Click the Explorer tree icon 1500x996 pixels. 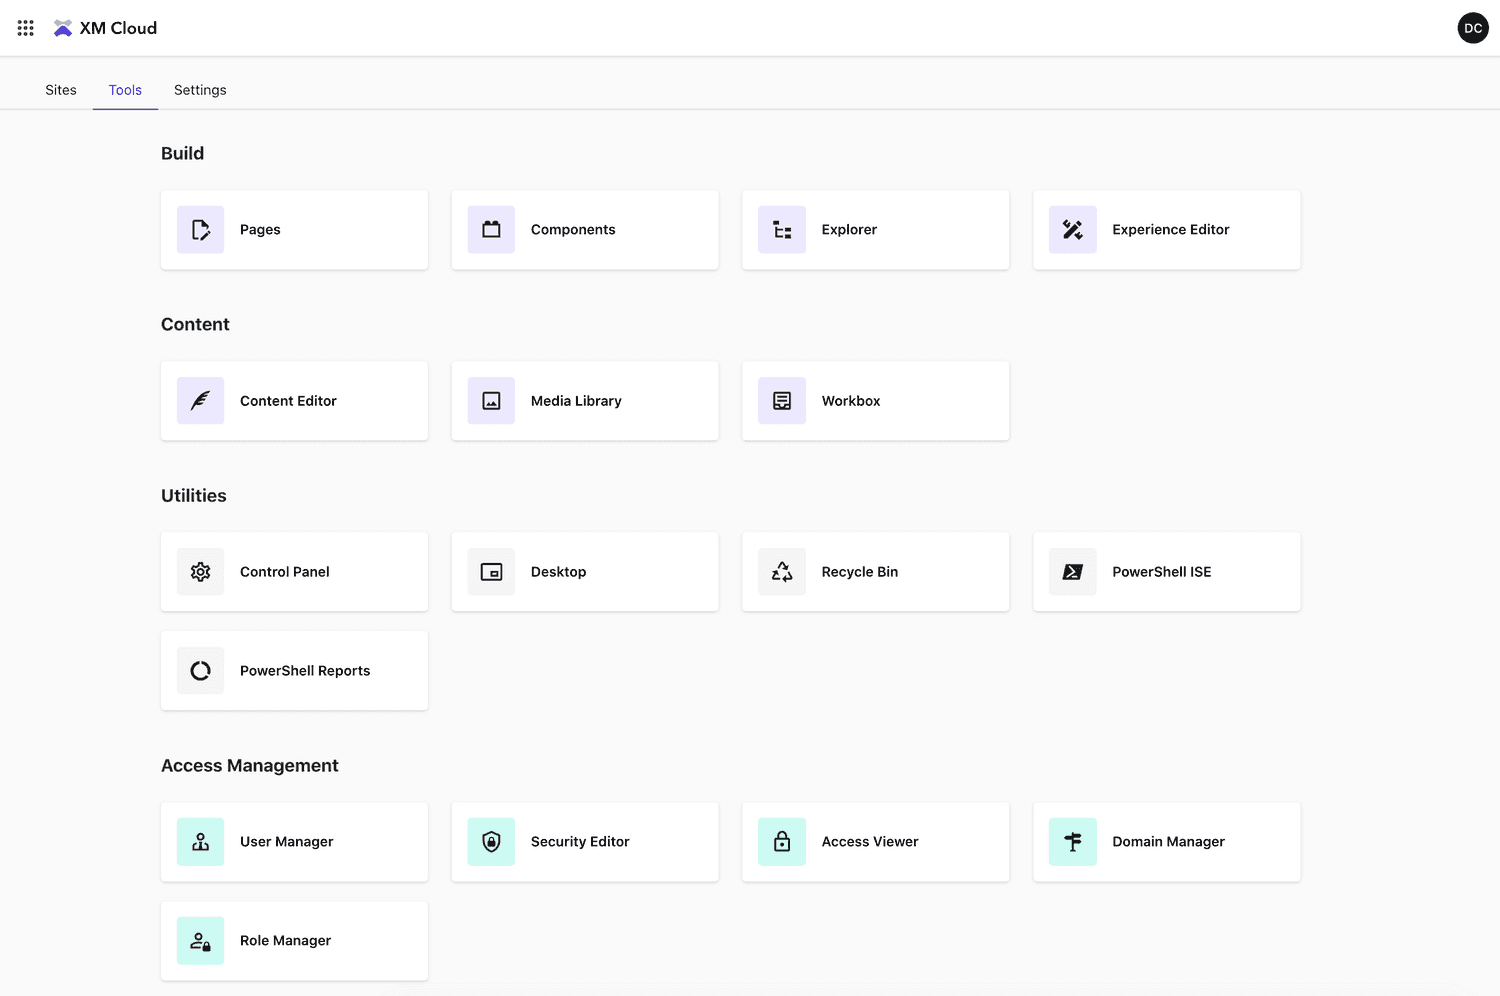[x=782, y=230]
